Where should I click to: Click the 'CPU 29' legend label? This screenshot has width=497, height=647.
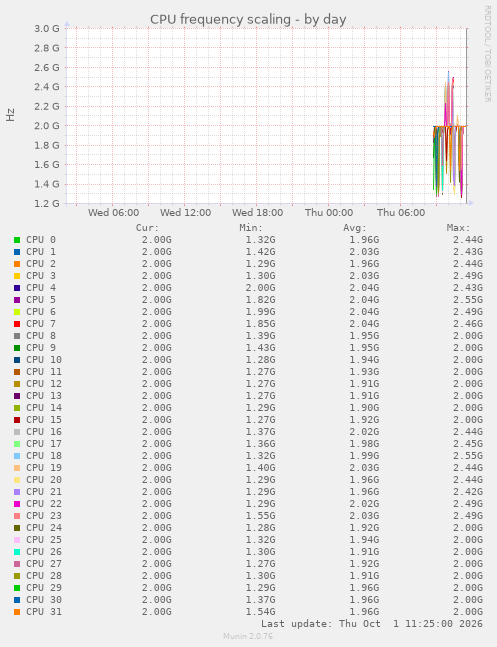pos(44,588)
